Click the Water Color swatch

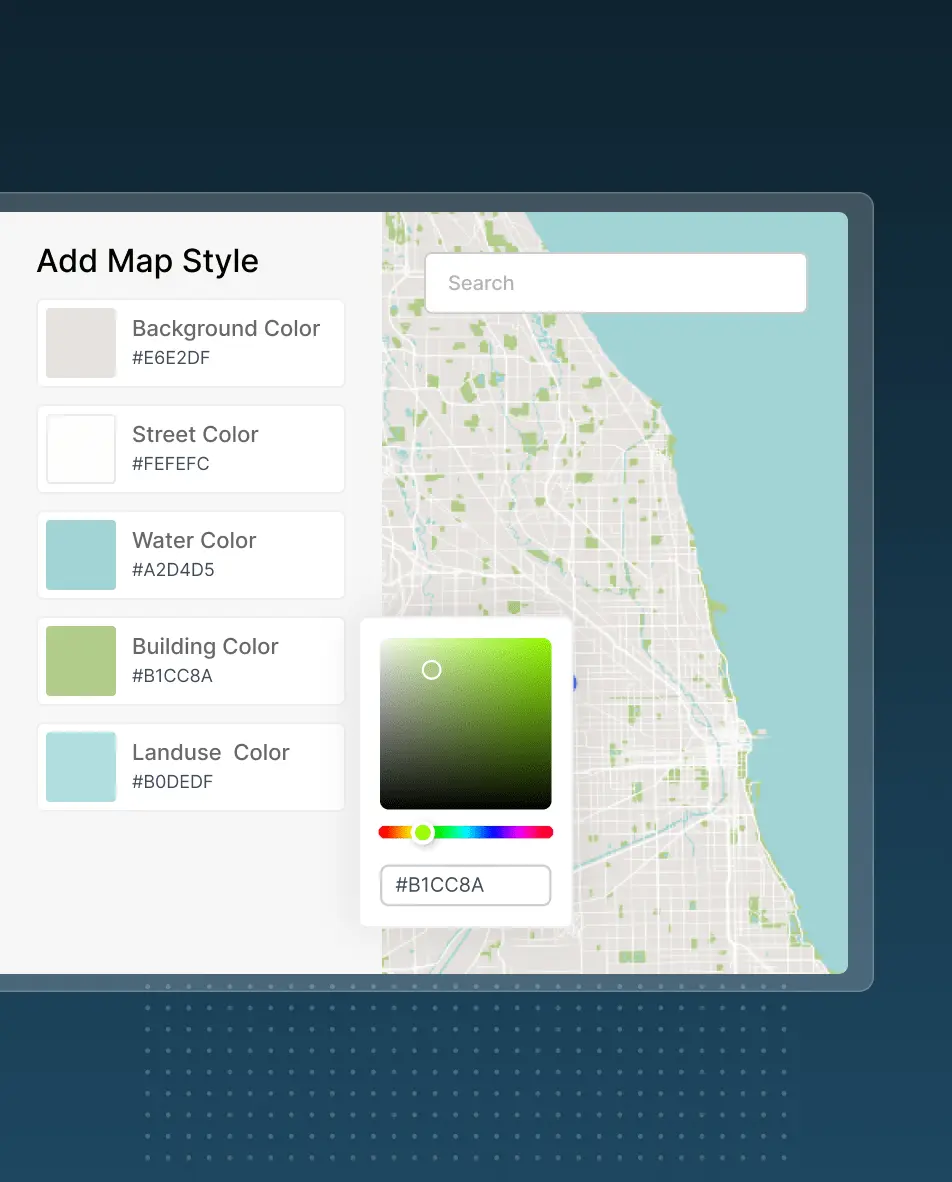pyautogui.click(x=81, y=555)
